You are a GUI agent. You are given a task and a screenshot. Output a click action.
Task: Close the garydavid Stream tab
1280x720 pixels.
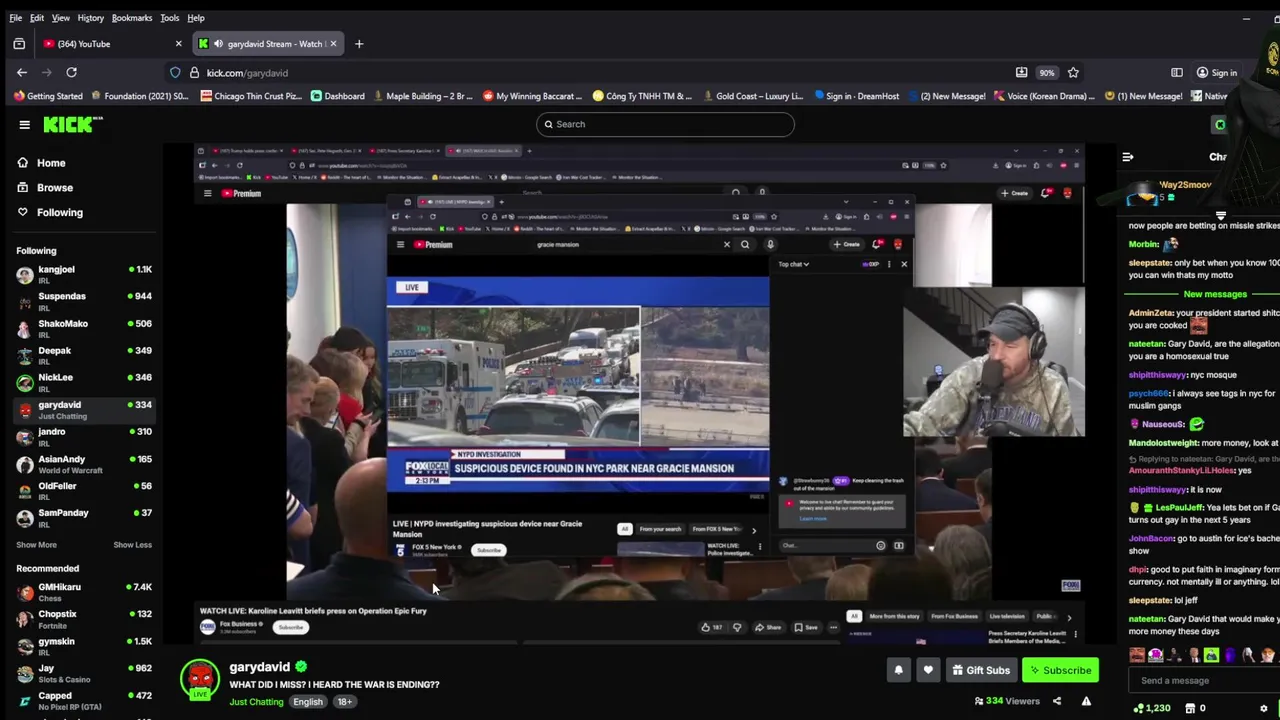pyautogui.click(x=333, y=44)
